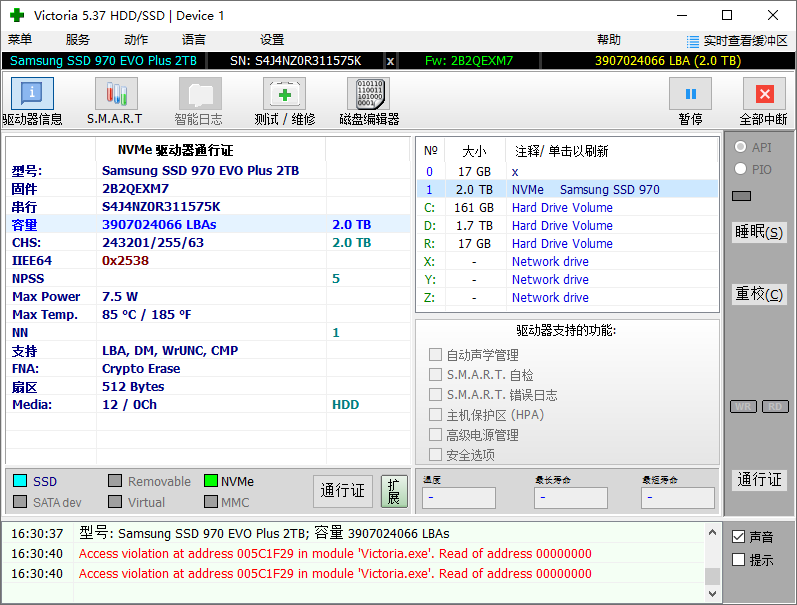This screenshot has width=797, height=605.
Task: Toggle the S.M.A.R.T. 错误日志 checkbox
Action: pos(435,395)
